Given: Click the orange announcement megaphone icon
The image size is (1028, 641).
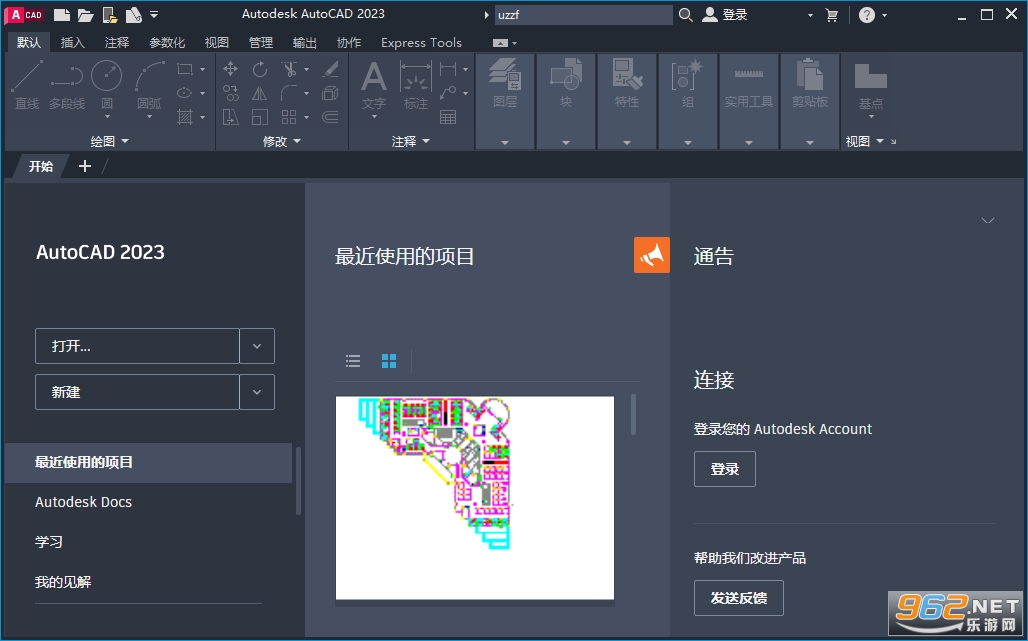Looking at the screenshot, I should click(x=652, y=255).
